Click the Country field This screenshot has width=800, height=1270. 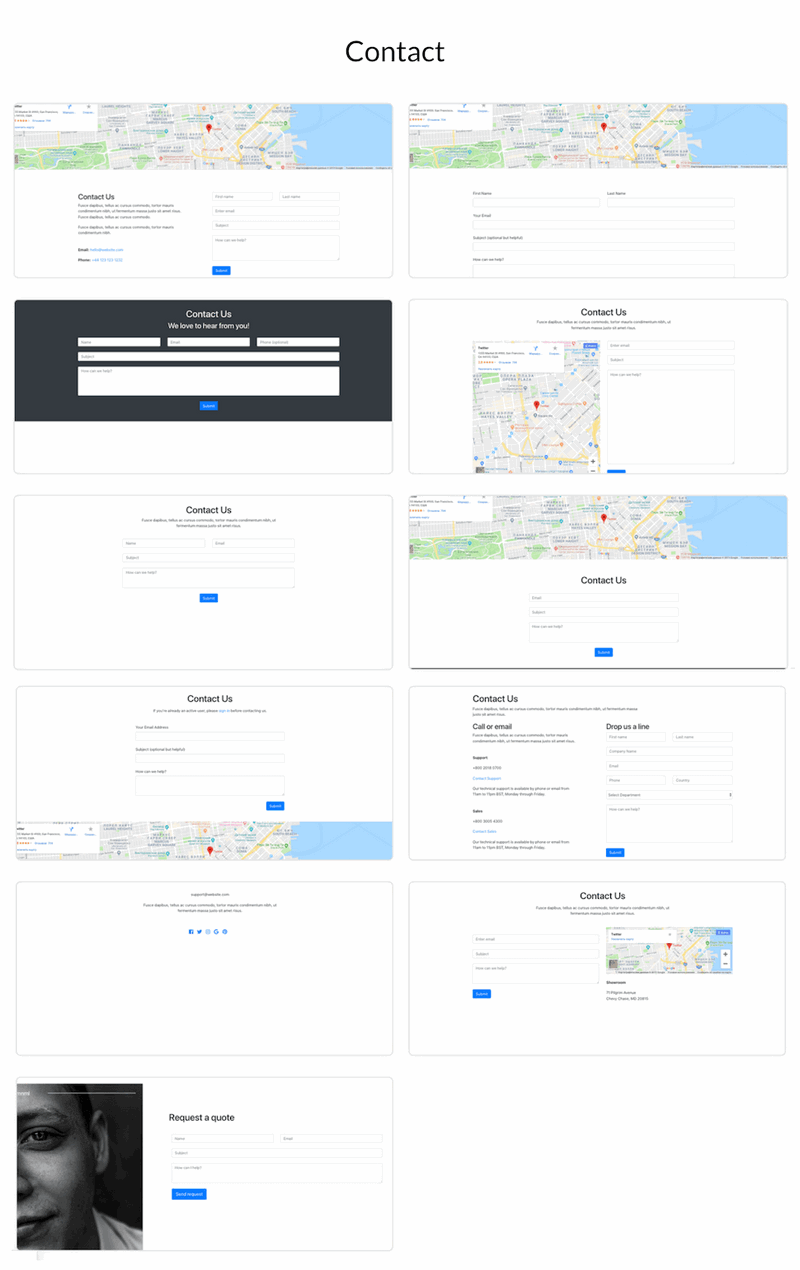(702, 780)
